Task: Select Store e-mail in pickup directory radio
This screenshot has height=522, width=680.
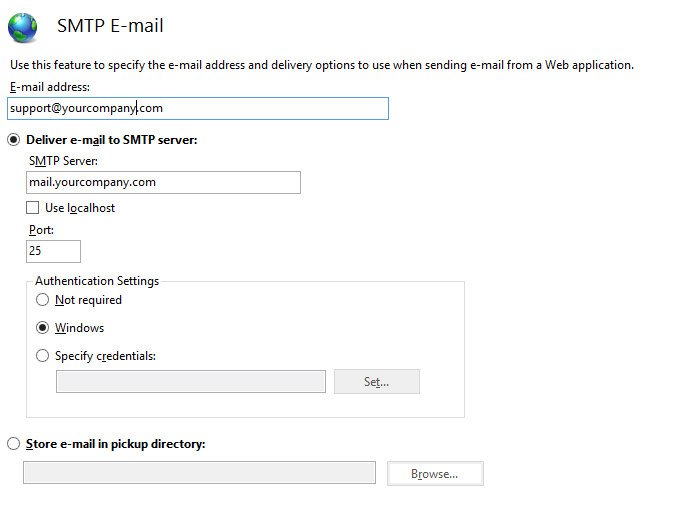Action: tap(13, 444)
